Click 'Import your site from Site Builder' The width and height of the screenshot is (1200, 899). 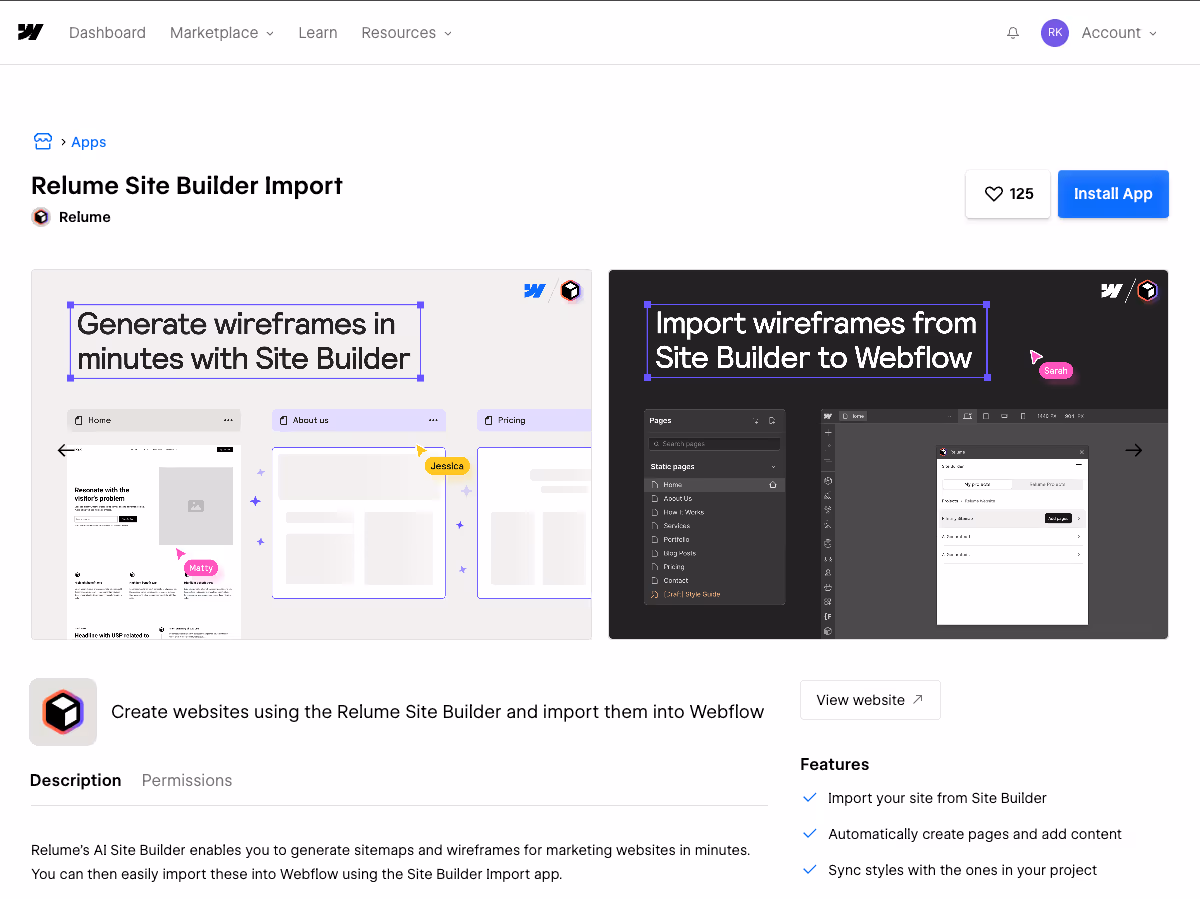tap(937, 798)
